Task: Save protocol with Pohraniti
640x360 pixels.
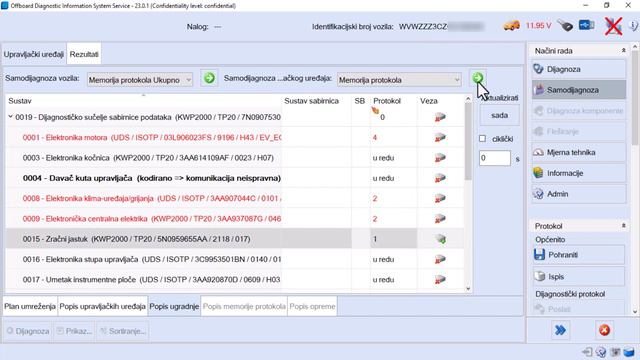Action: (579, 255)
